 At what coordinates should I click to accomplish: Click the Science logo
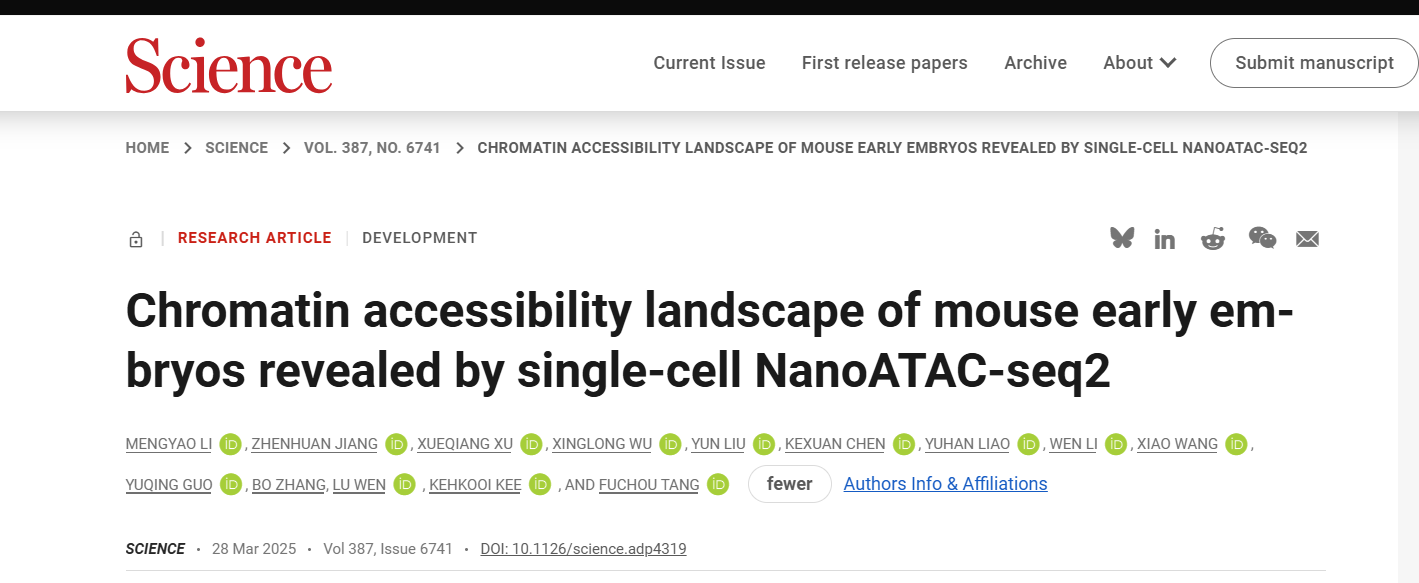(x=228, y=64)
